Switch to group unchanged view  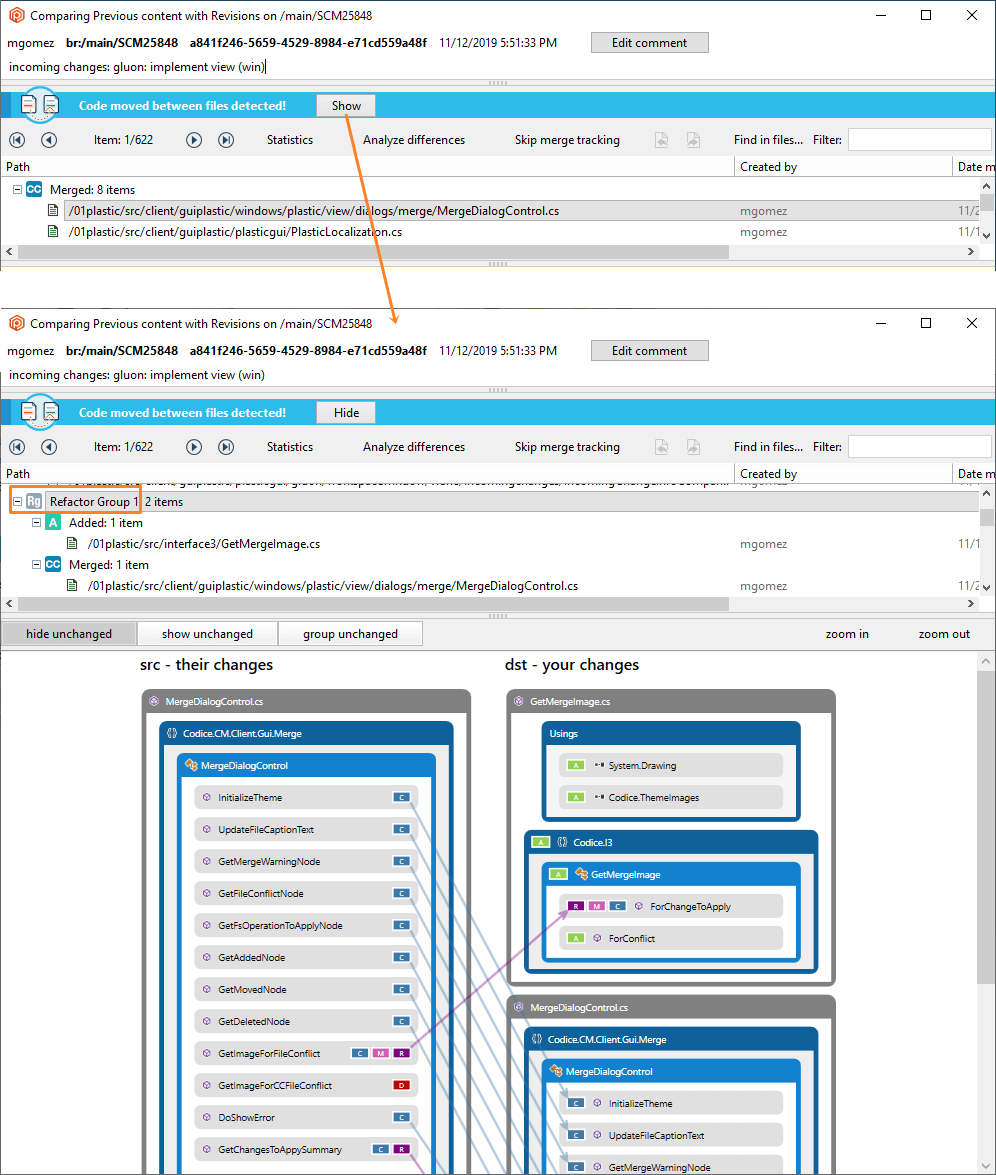click(x=350, y=634)
